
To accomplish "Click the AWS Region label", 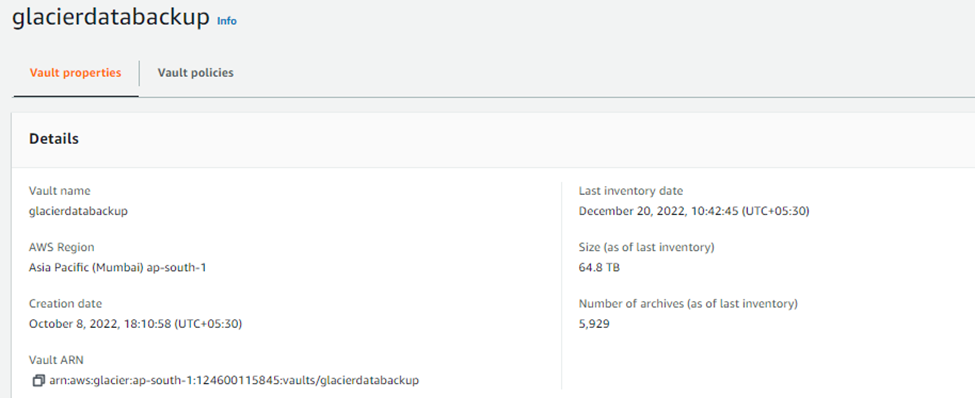I will (x=62, y=247).
